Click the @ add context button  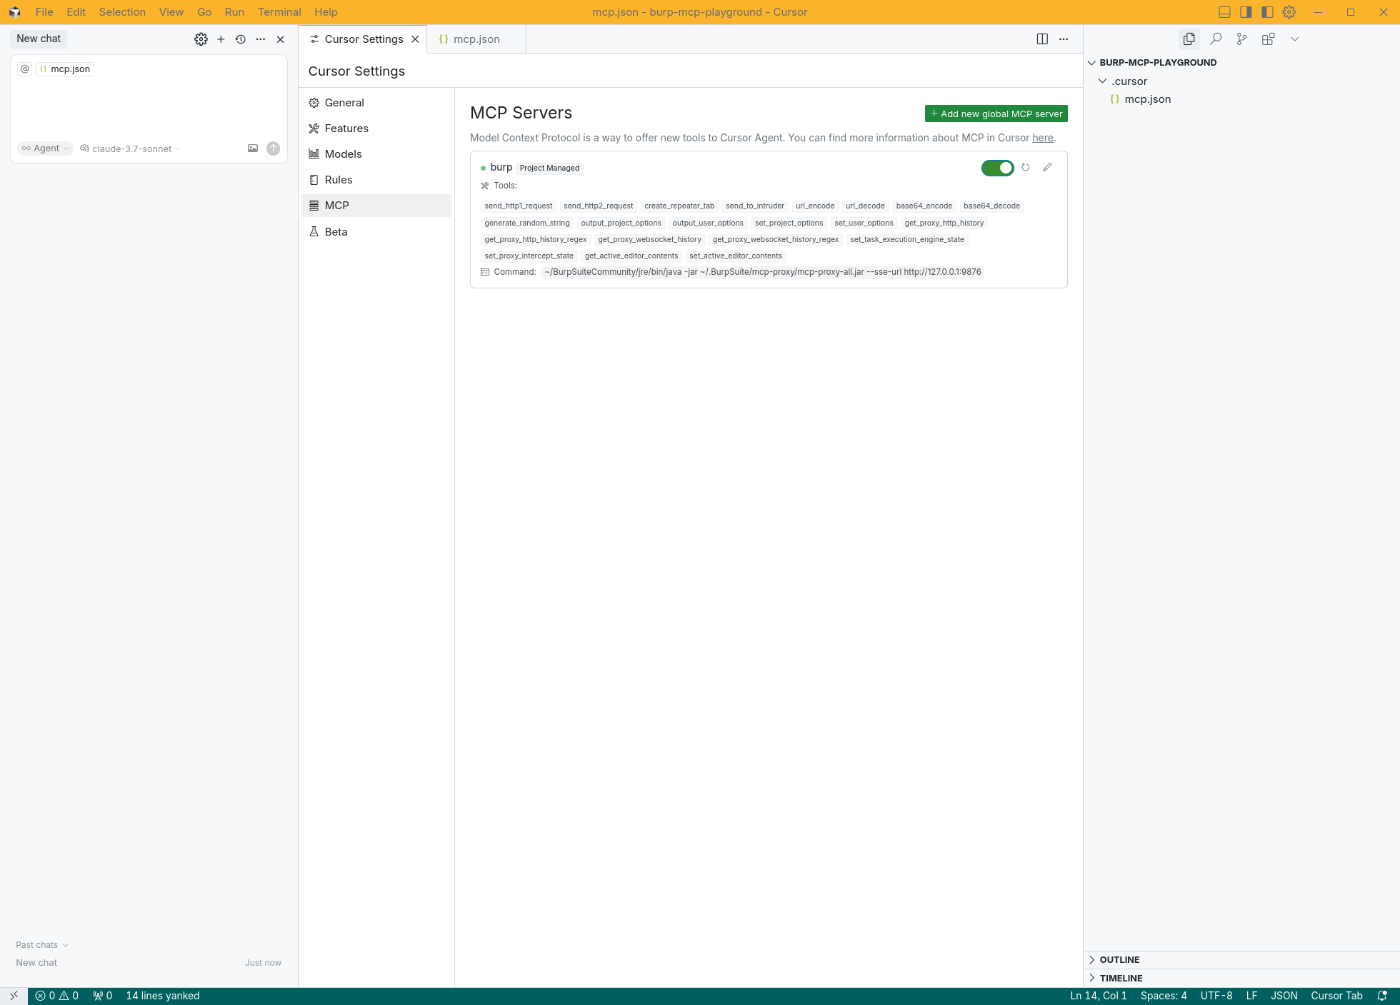[x=25, y=69]
